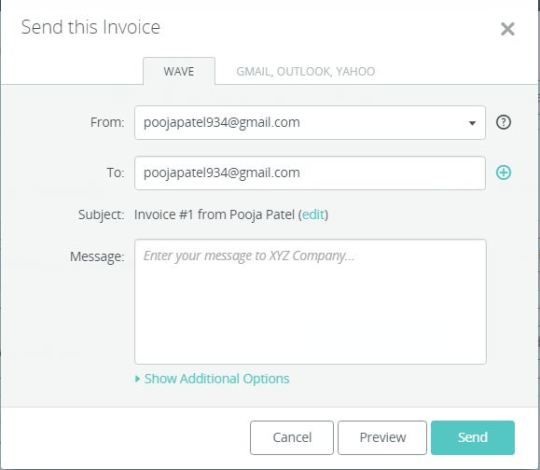The image size is (540, 470).
Task: Click the To: field label
Action: click(x=115, y=173)
